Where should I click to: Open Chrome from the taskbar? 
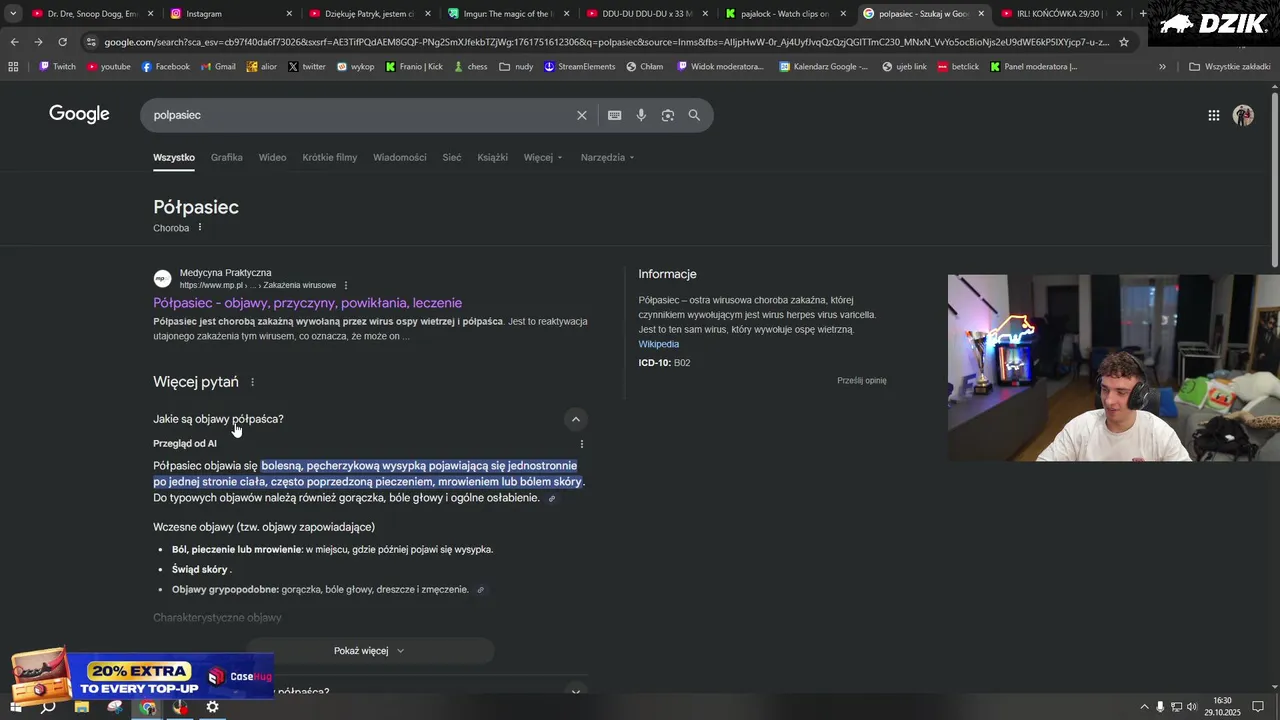148,707
